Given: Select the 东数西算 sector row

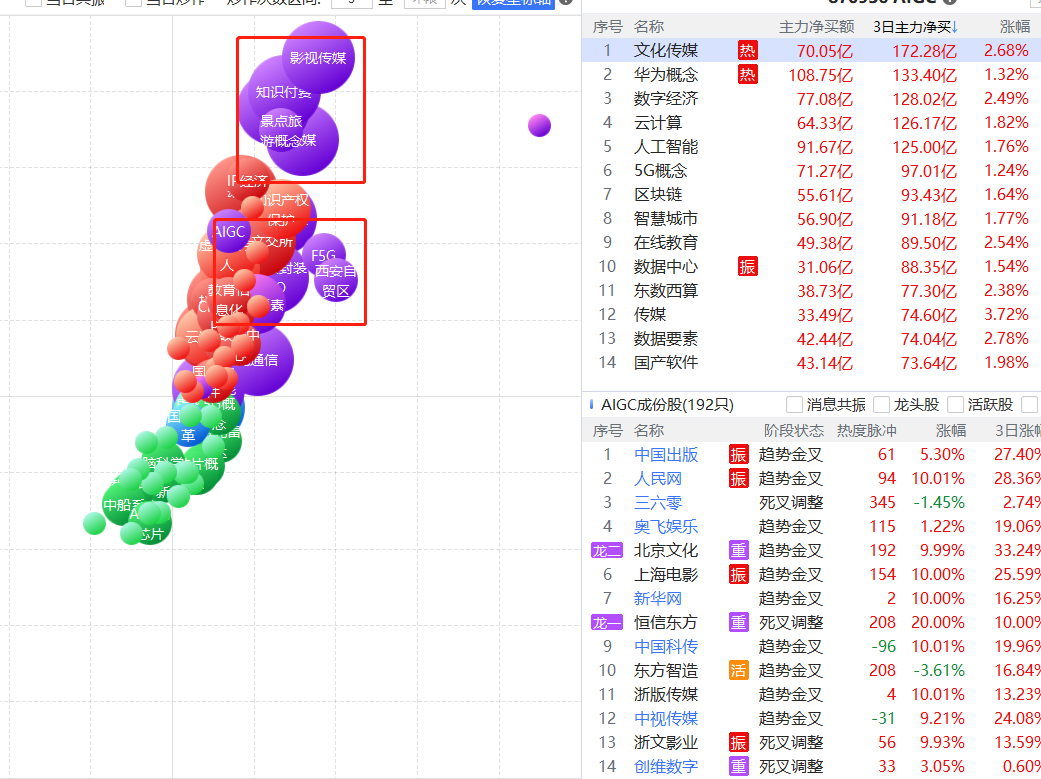Looking at the screenshot, I should pos(811,291).
